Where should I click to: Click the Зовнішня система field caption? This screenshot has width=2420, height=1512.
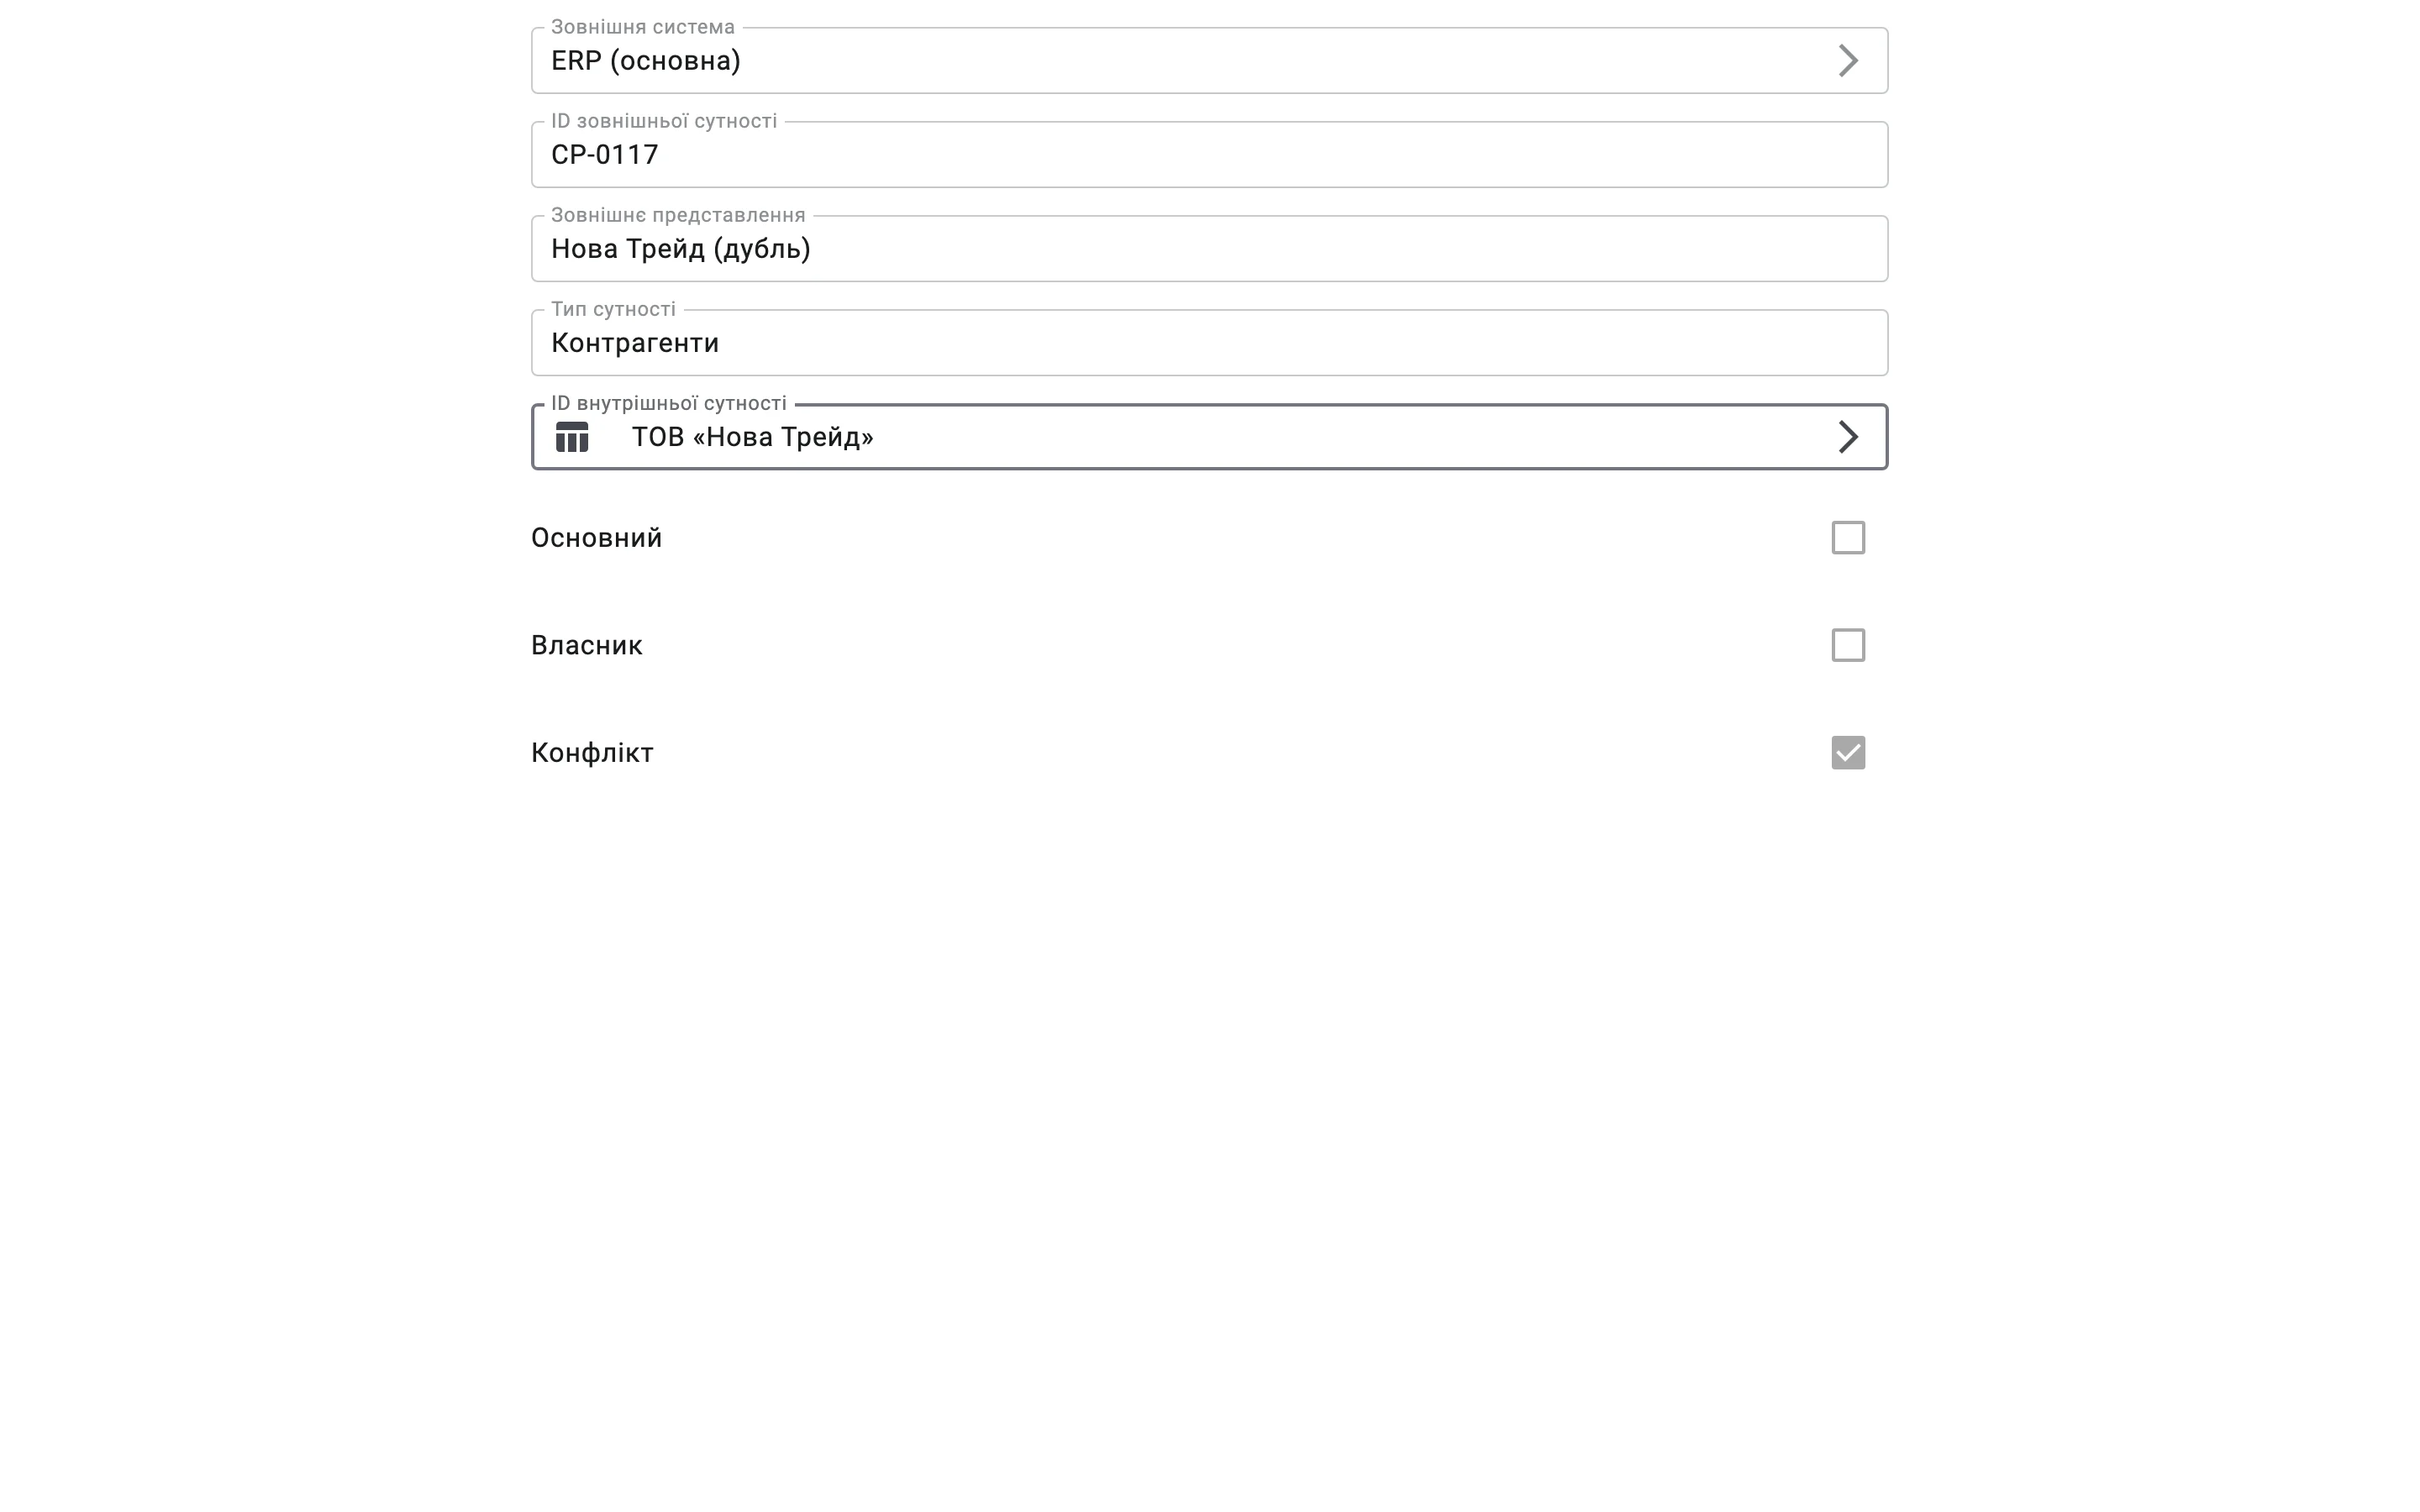(x=642, y=27)
